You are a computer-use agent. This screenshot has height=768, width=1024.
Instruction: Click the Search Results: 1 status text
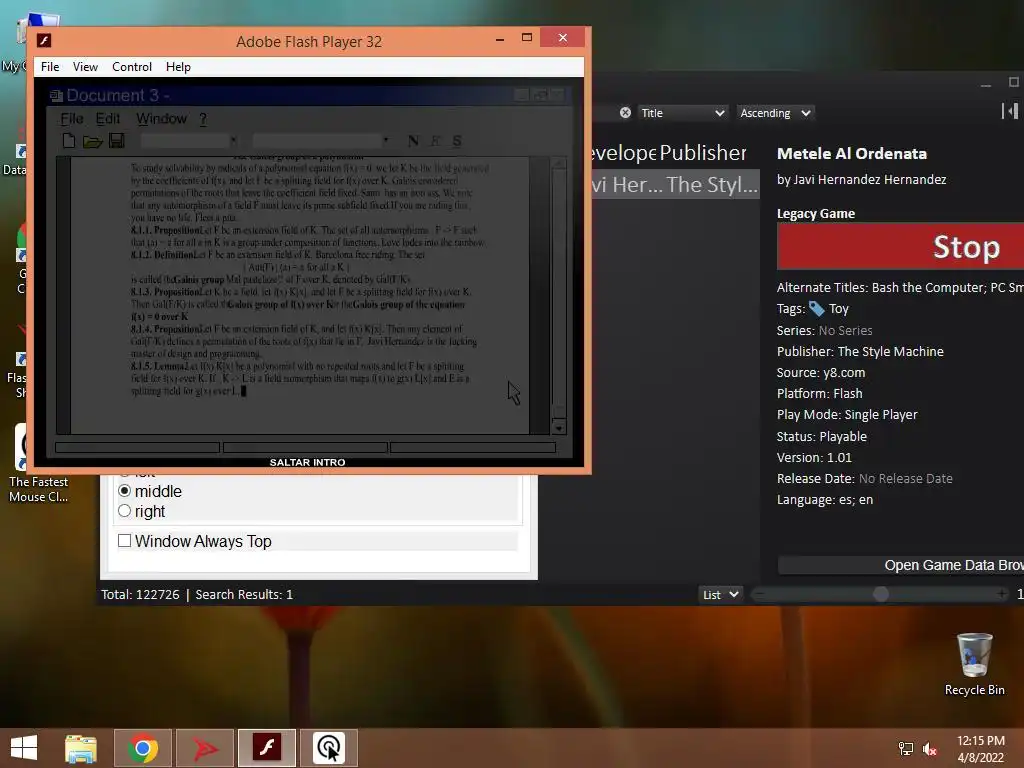[x=244, y=594]
